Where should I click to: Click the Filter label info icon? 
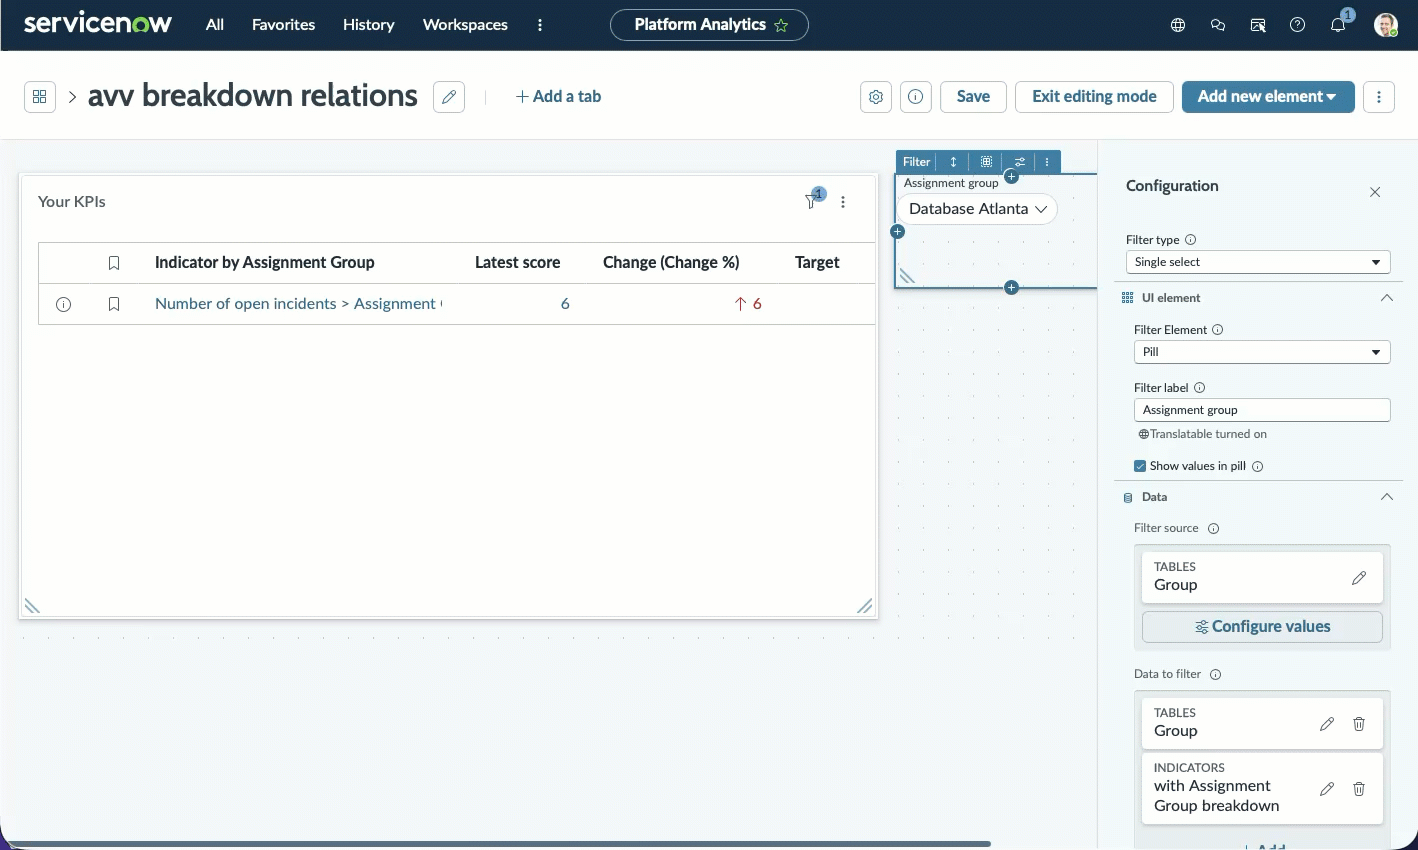1200,388
